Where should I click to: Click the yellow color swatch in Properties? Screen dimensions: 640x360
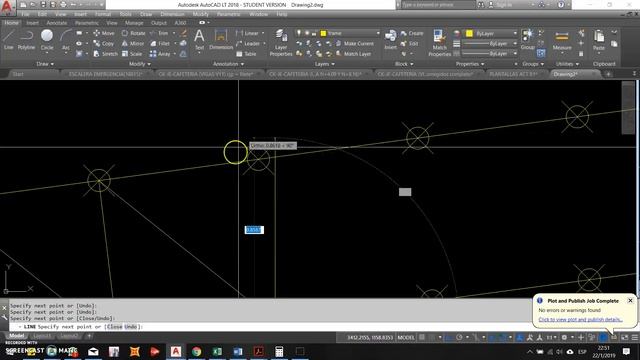coord(469,33)
